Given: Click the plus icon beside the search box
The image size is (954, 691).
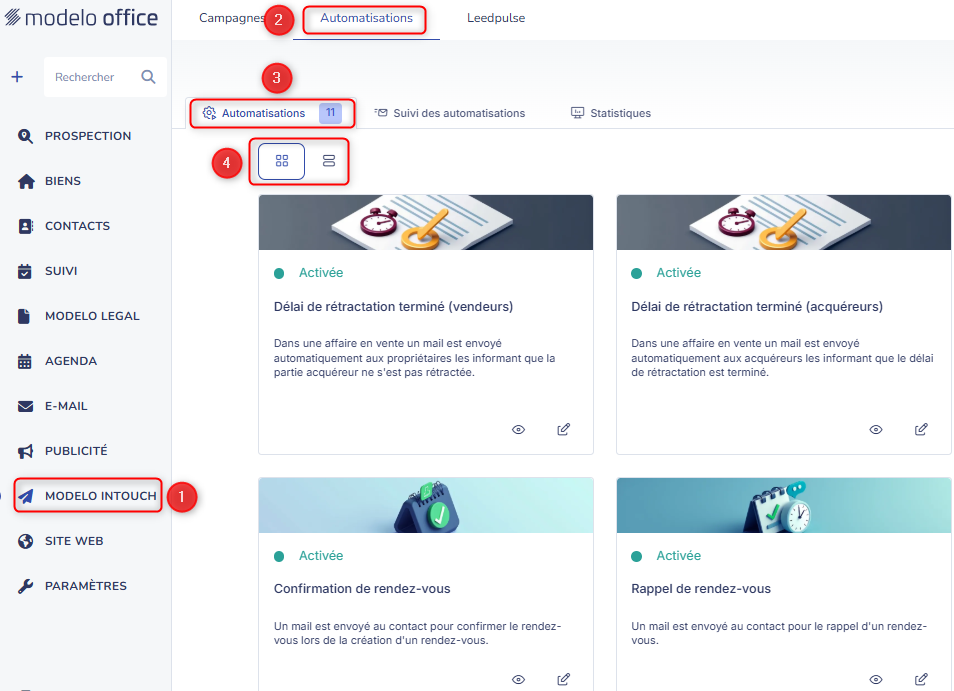Looking at the screenshot, I should (17, 77).
